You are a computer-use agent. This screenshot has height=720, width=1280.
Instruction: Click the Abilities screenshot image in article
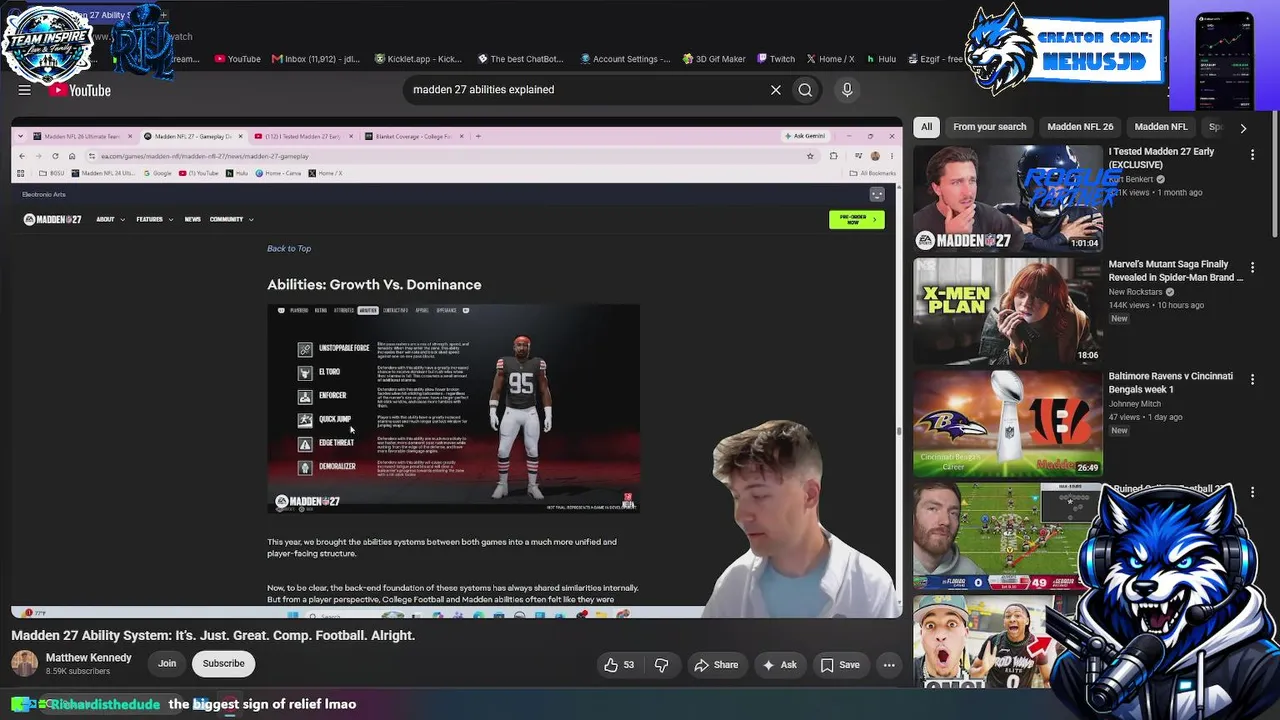click(453, 408)
